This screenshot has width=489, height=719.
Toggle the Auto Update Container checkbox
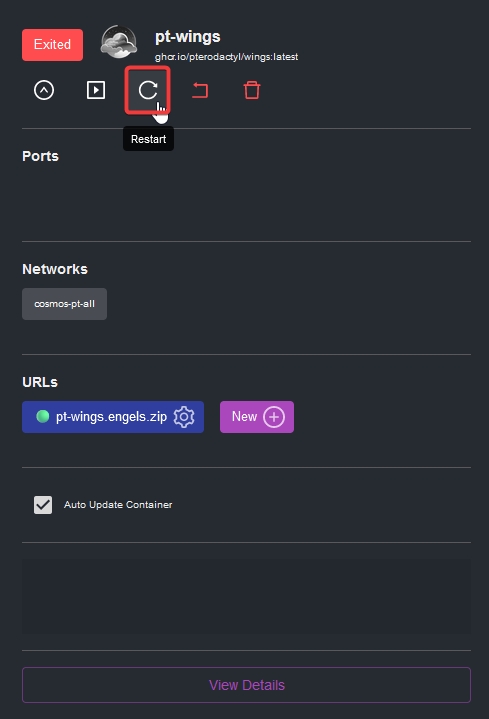[x=43, y=505]
